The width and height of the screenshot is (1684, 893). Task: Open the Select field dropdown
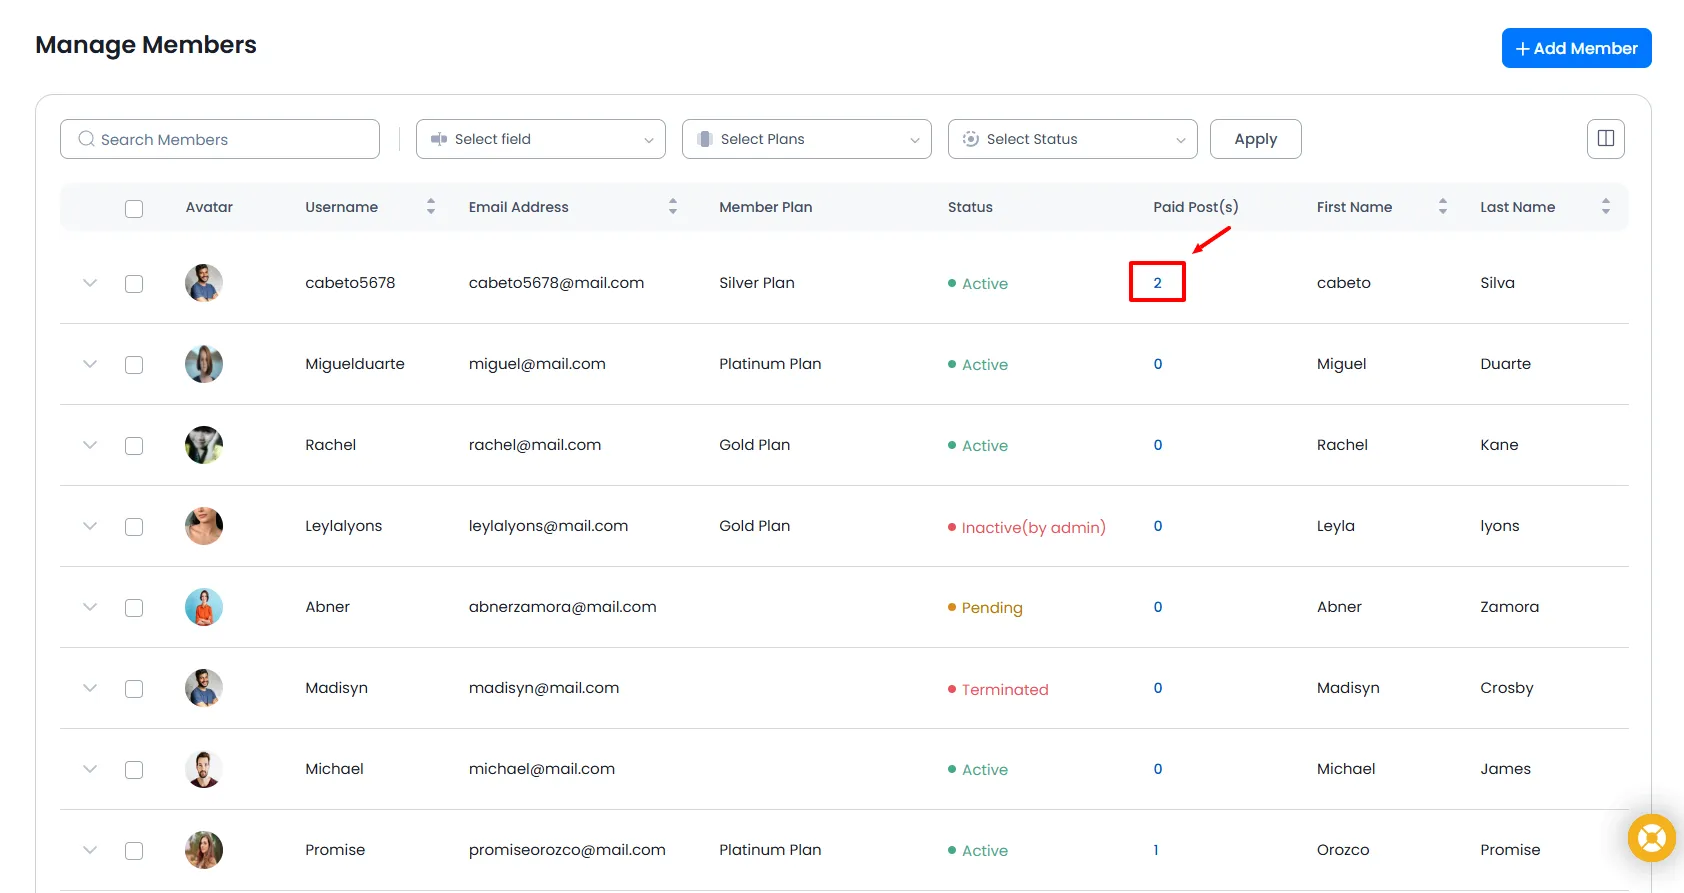click(x=540, y=139)
